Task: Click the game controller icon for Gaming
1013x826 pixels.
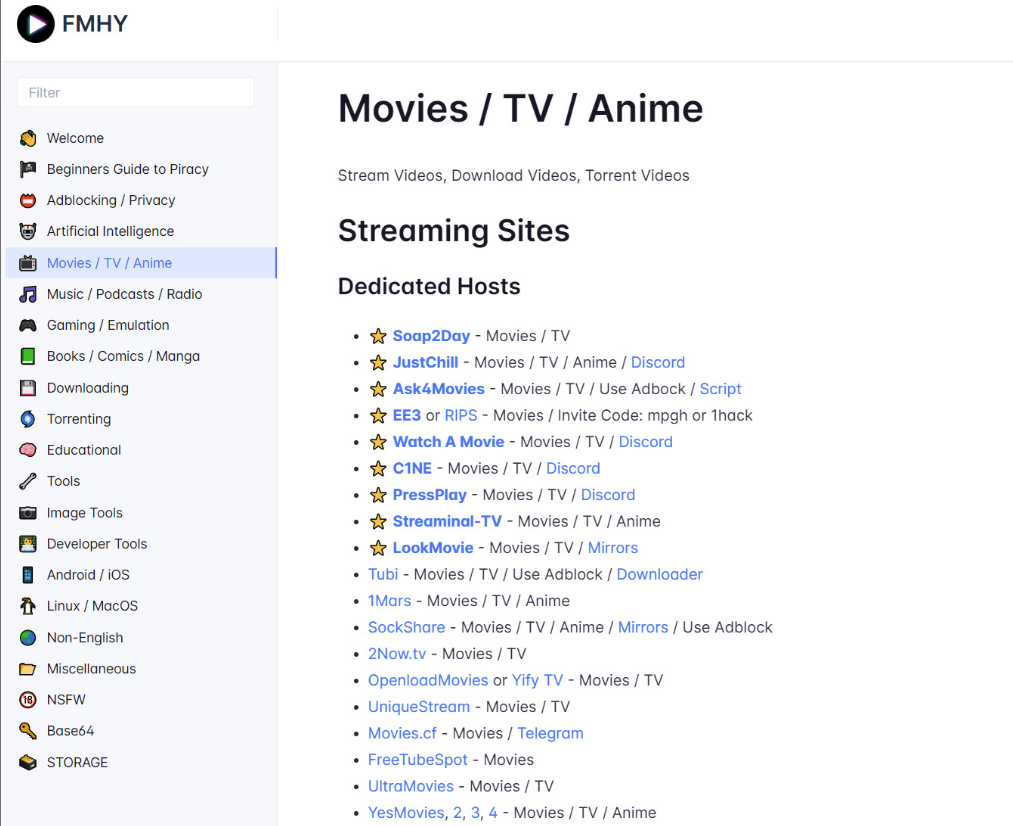Action: click(28, 325)
